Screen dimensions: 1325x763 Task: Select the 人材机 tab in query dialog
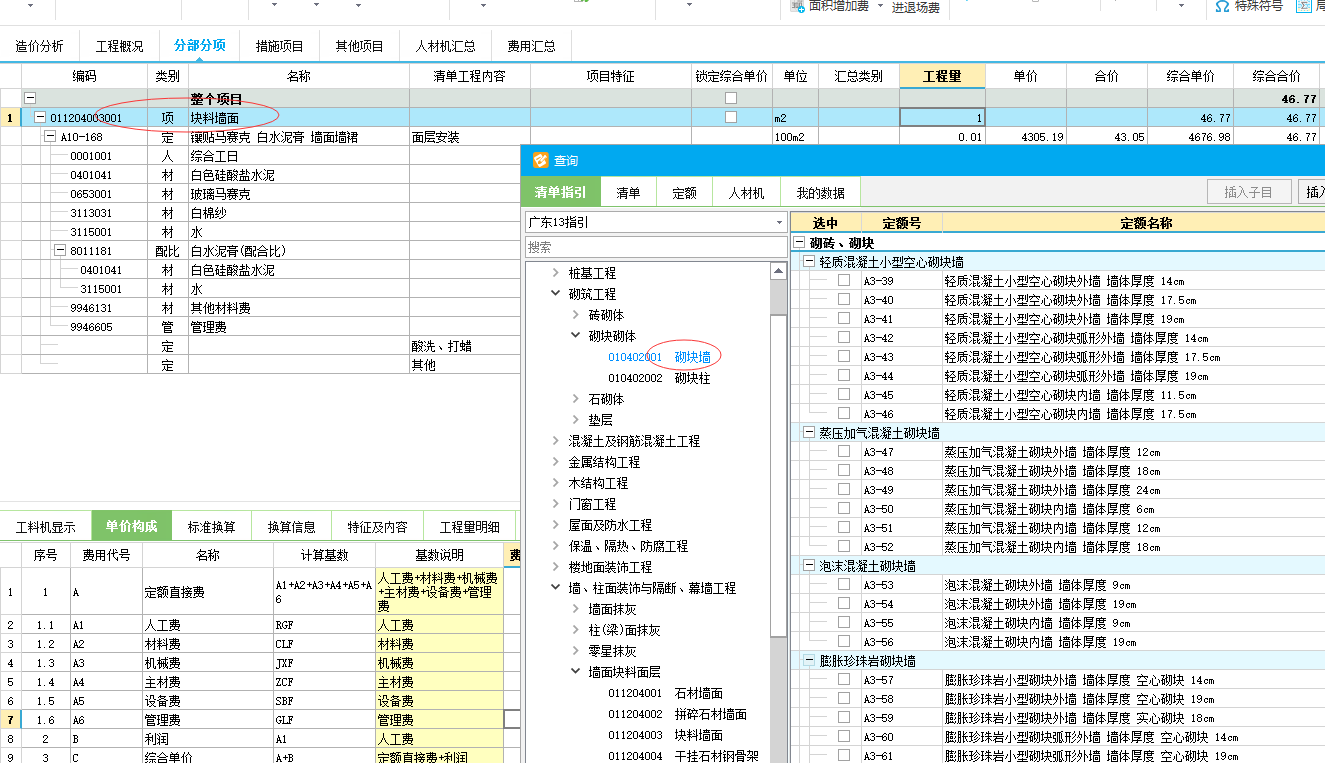(746, 193)
